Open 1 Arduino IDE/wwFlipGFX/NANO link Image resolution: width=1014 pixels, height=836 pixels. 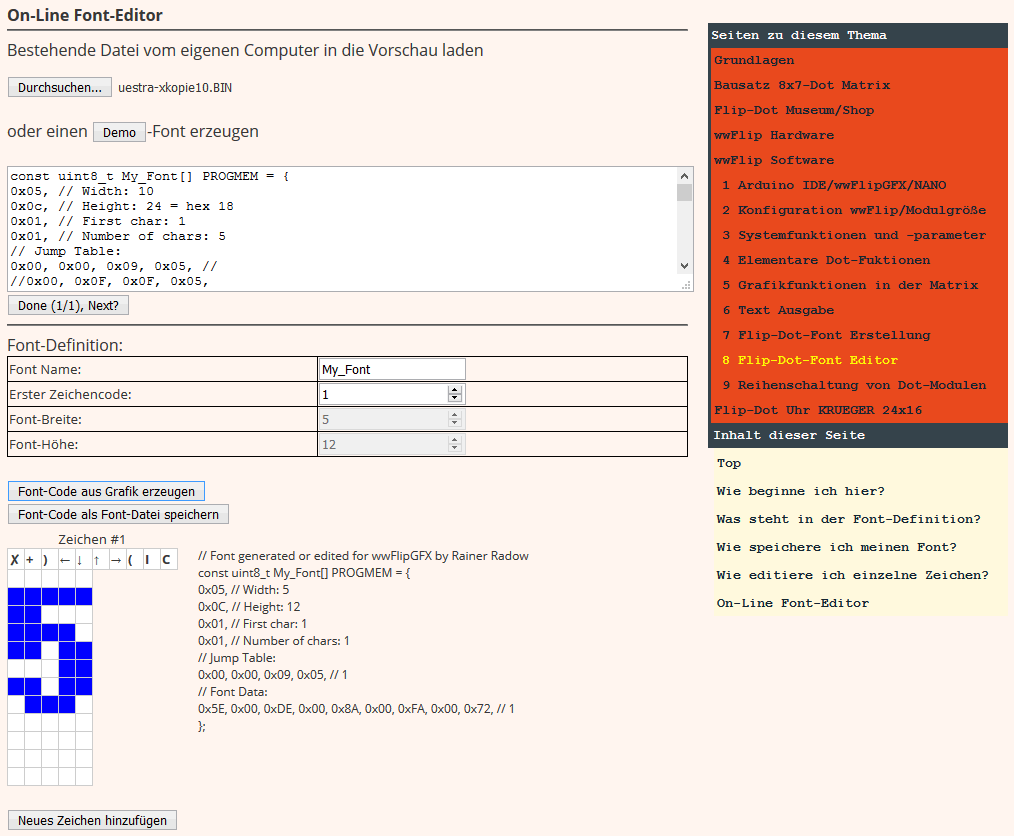click(x=834, y=186)
